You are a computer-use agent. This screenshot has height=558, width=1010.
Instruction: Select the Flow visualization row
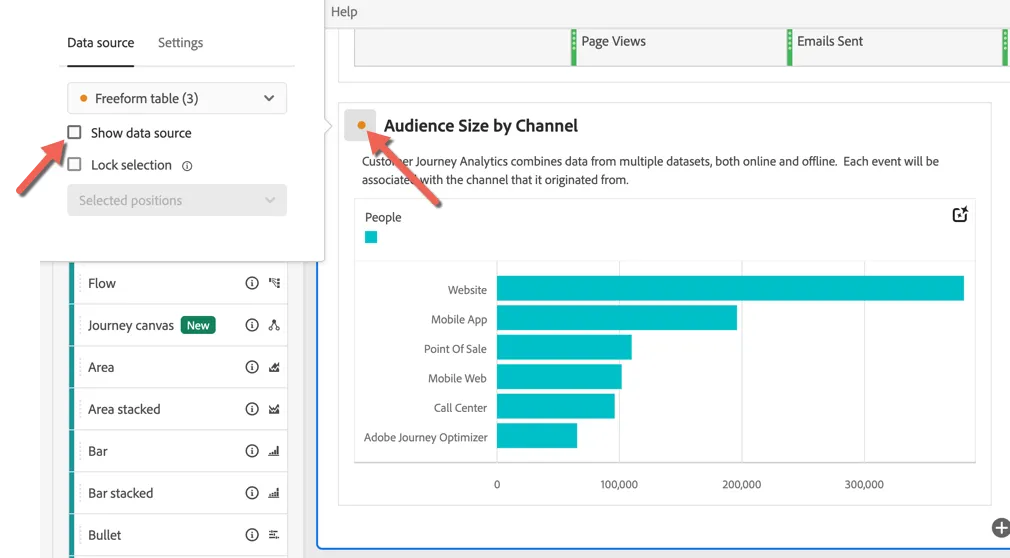pyautogui.click(x=180, y=283)
